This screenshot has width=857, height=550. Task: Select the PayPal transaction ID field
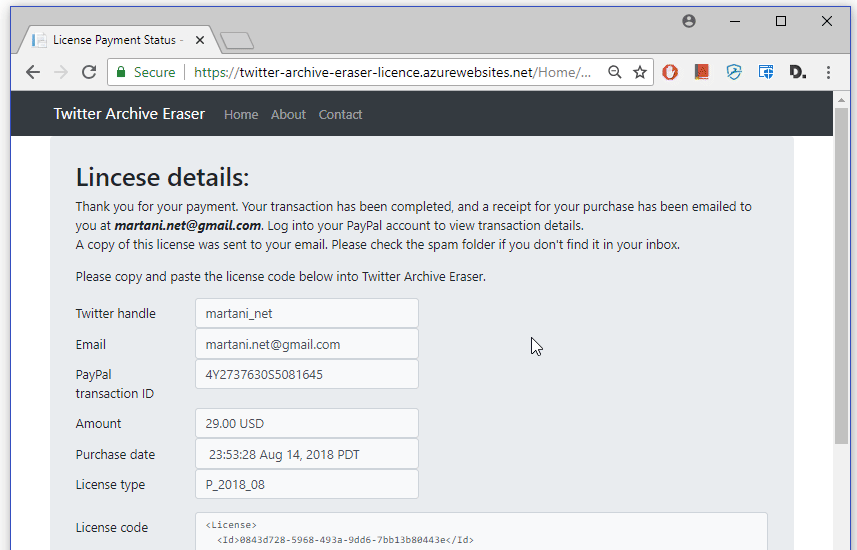pyautogui.click(x=307, y=375)
